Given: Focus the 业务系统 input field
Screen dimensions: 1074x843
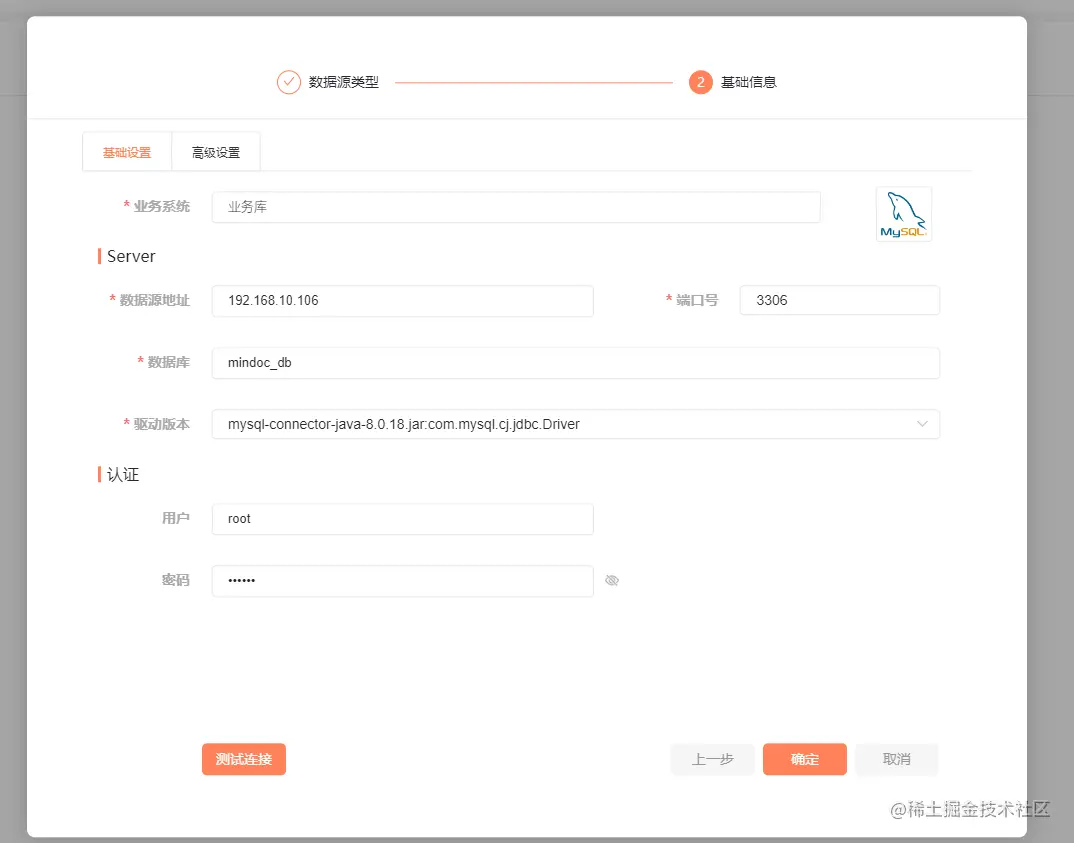Looking at the screenshot, I should coord(516,207).
